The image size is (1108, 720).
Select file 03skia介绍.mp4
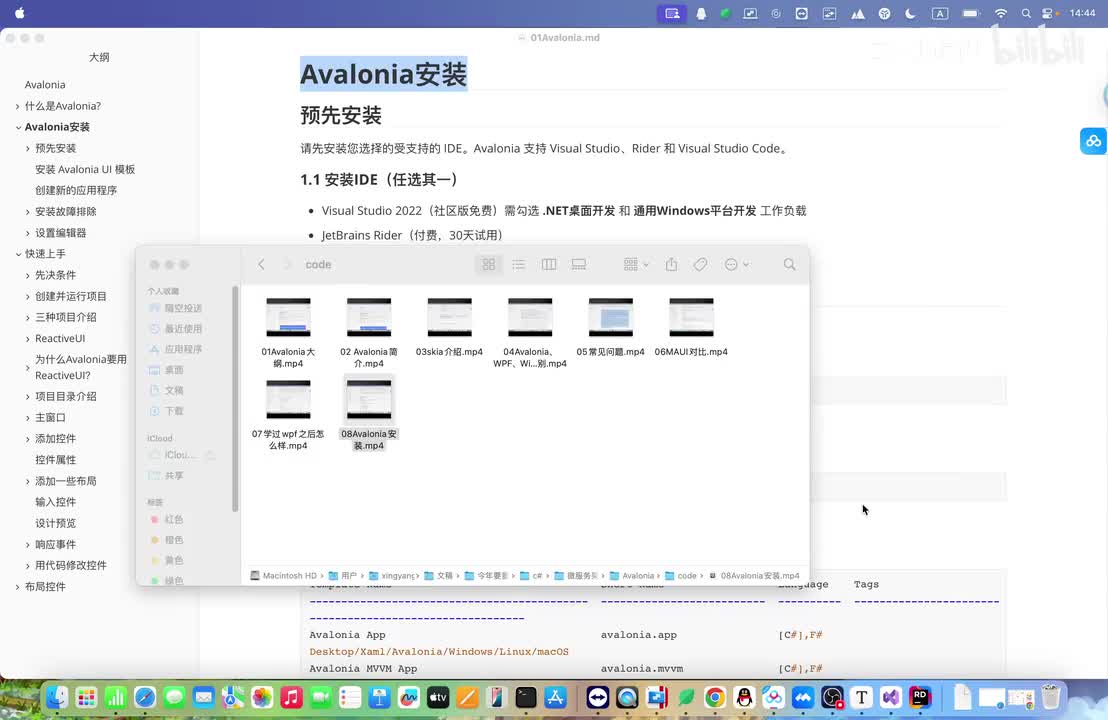[x=449, y=326]
